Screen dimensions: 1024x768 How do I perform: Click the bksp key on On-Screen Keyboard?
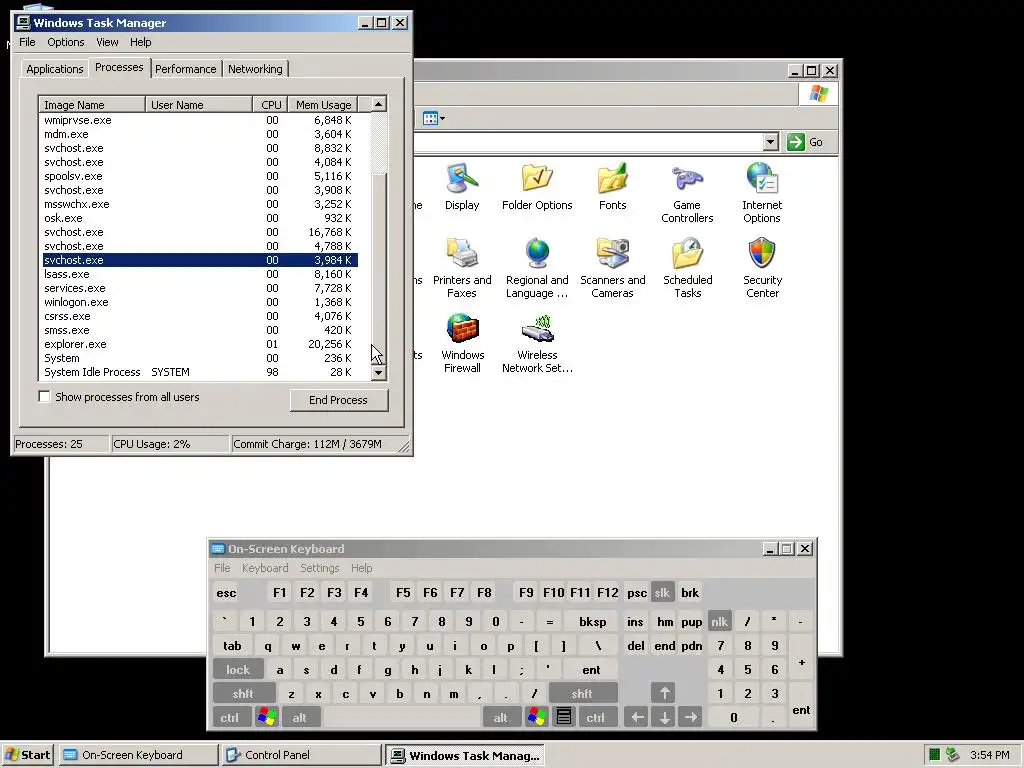point(592,621)
